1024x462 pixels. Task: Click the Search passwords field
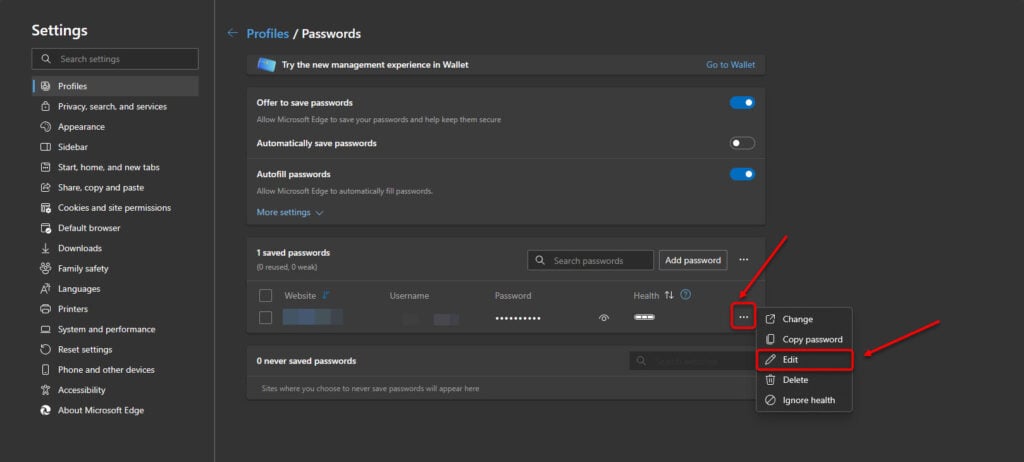pos(590,260)
